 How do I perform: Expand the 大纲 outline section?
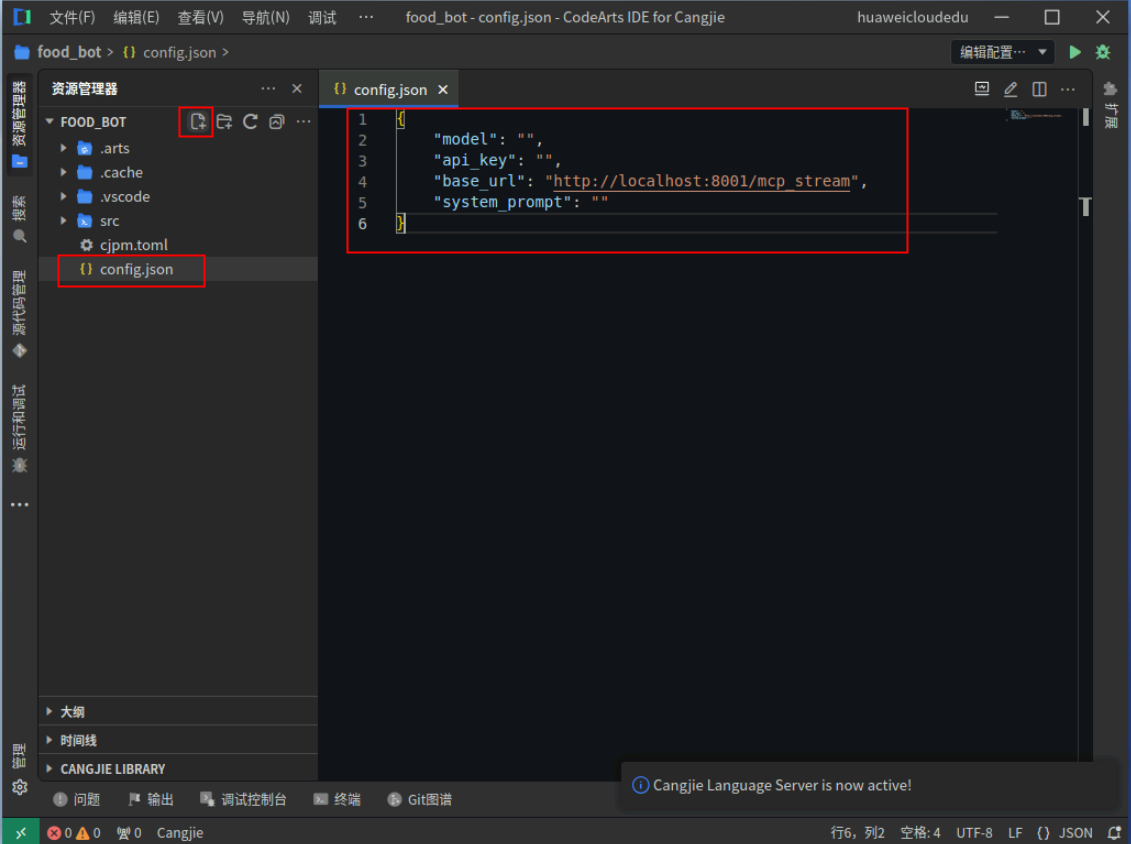tap(177, 711)
